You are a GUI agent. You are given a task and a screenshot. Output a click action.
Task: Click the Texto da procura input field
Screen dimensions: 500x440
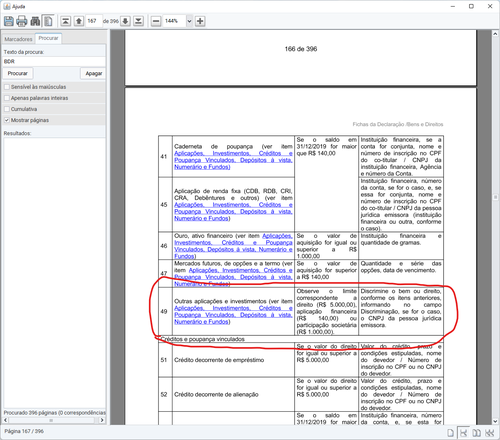point(54,61)
